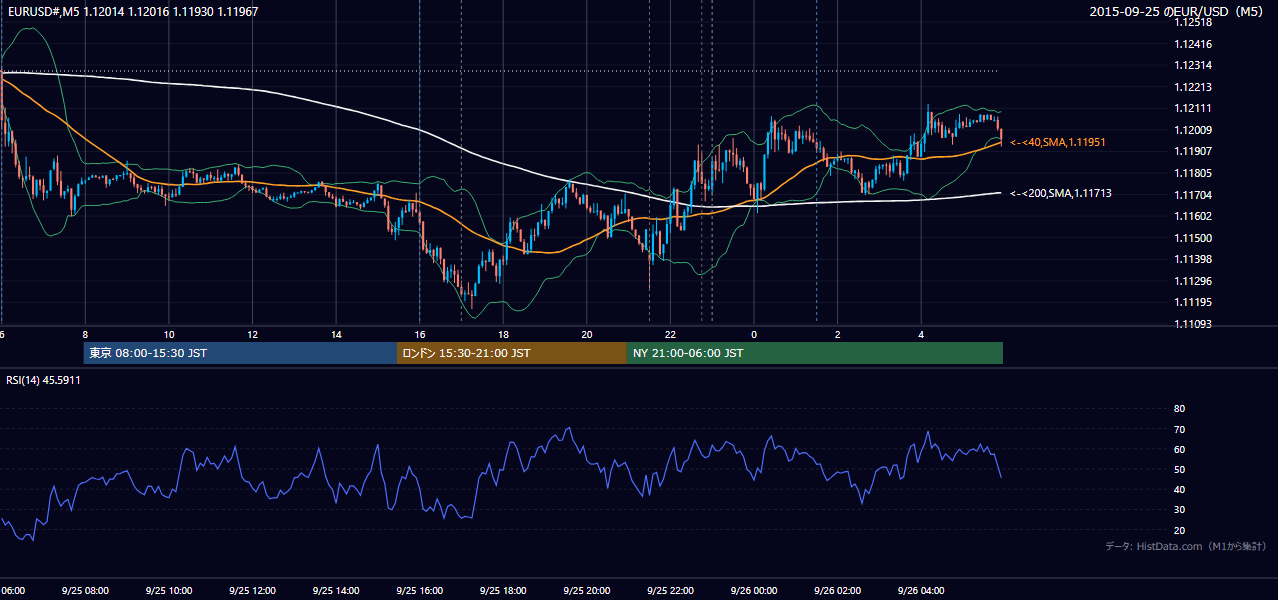Click hour marker 20 under price chart

587,334
